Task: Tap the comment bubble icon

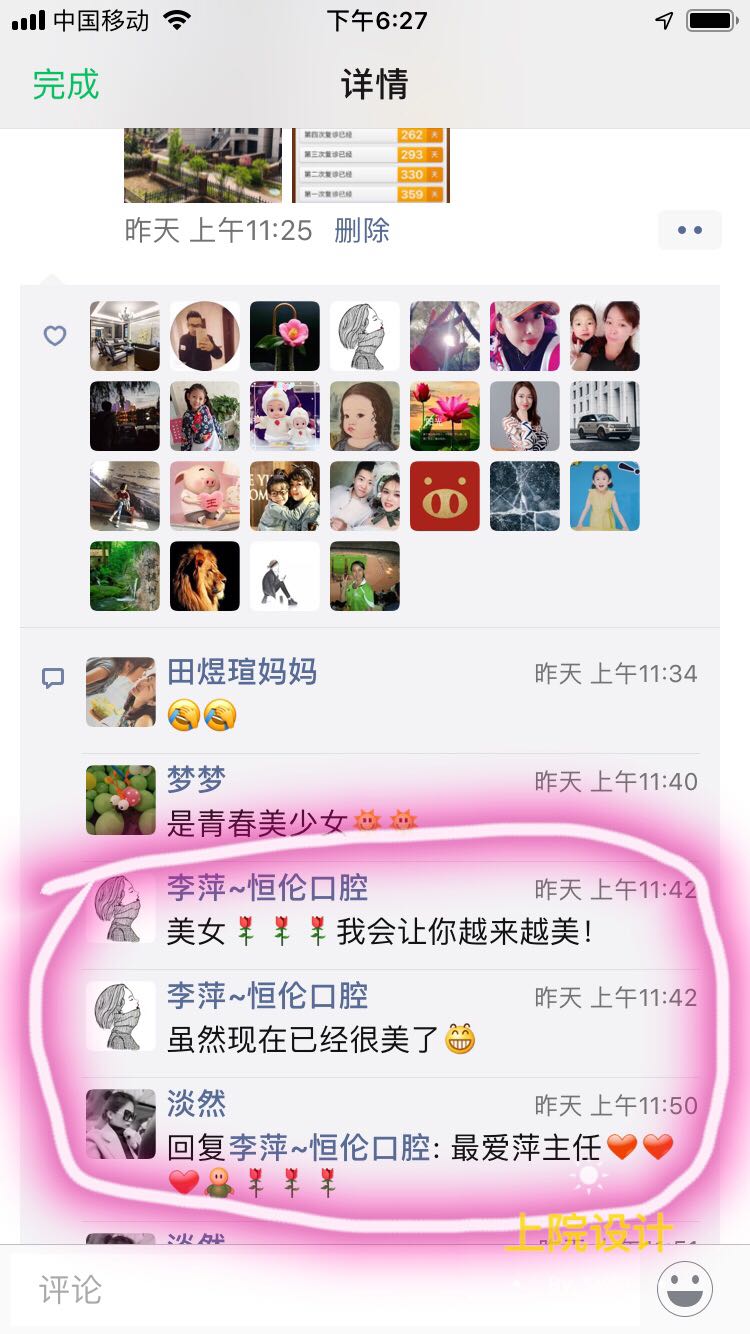Action: (x=53, y=679)
